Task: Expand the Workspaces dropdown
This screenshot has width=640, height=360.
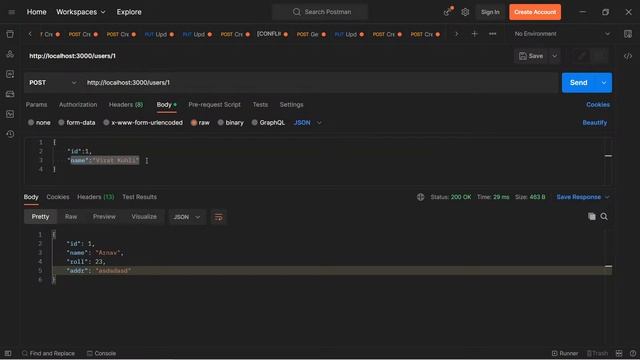Action: tap(81, 12)
